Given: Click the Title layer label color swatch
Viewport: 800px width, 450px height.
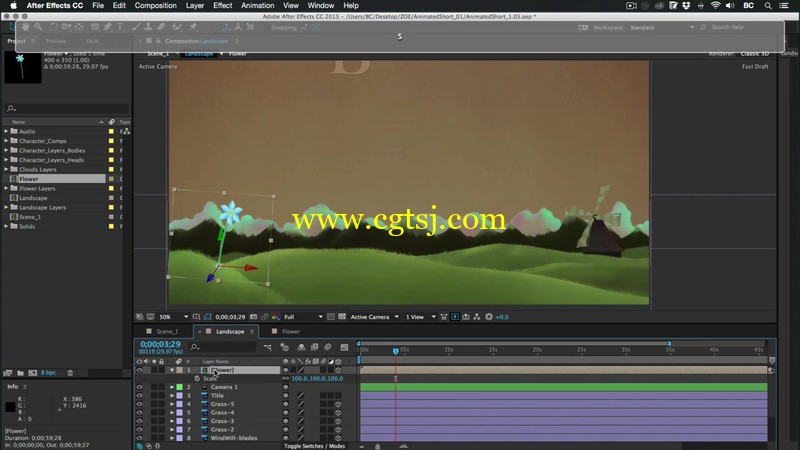Looking at the screenshot, I should coord(180,395).
